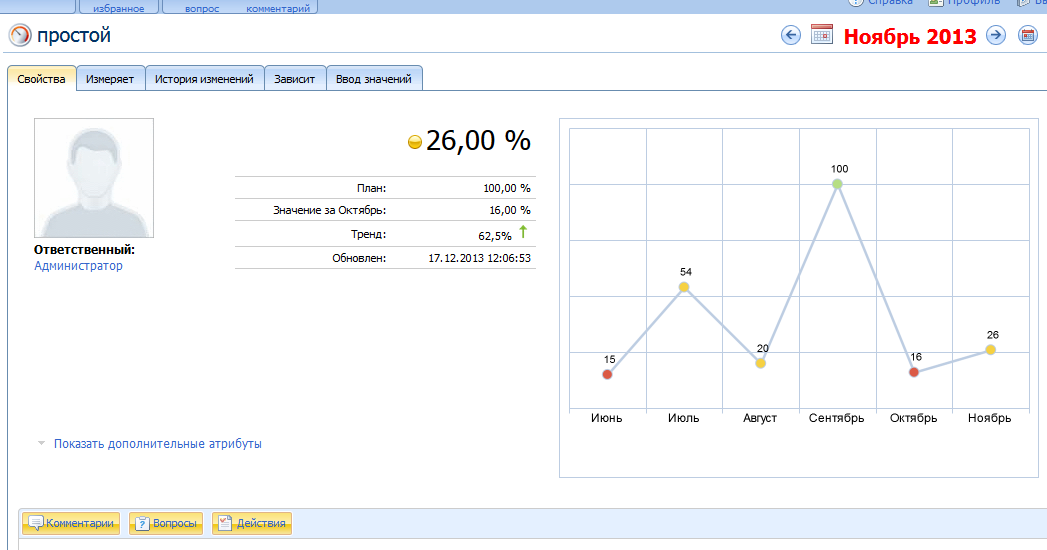Switch to the Измеряет tab
The width and height of the screenshot is (1047, 550).
(x=110, y=79)
